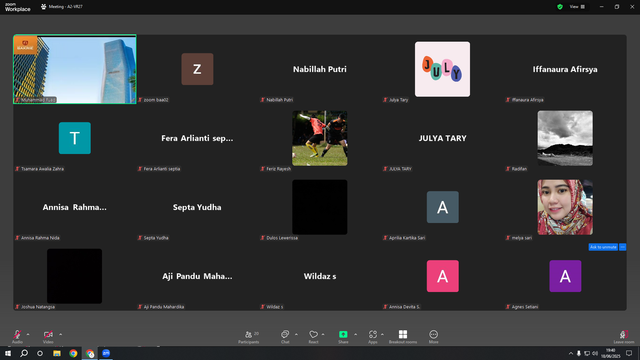Click the system tray microphone icon
This screenshot has height=360, width=640.
click(x=578, y=353)
